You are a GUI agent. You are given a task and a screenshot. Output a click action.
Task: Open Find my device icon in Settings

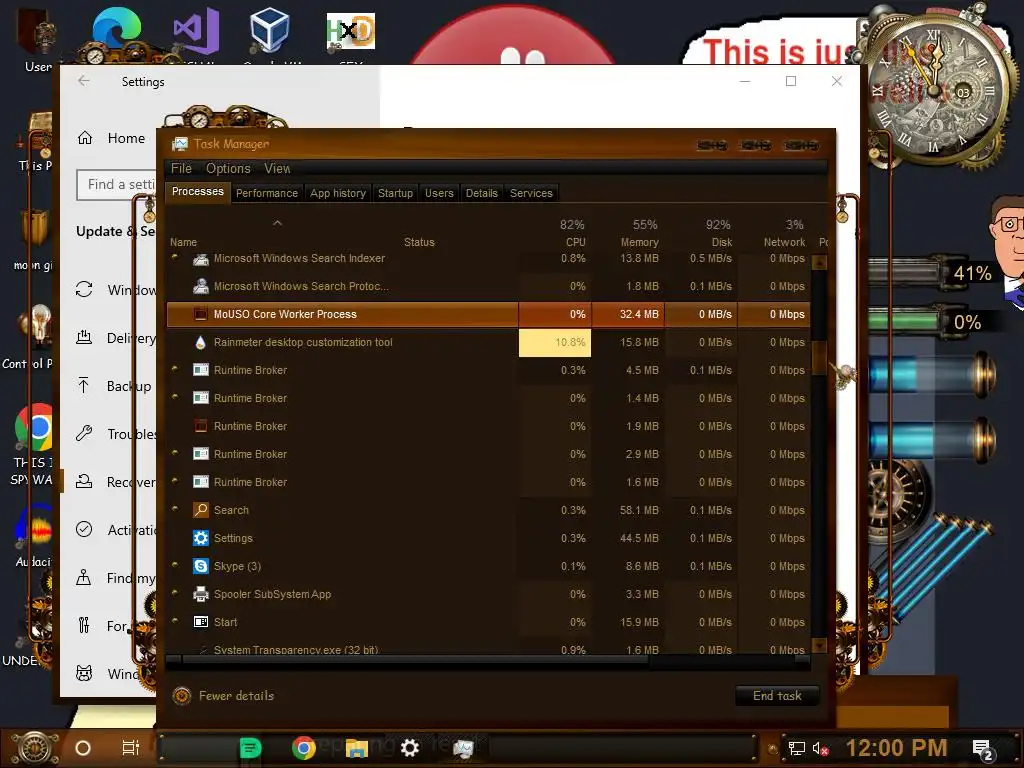[84, 578]
